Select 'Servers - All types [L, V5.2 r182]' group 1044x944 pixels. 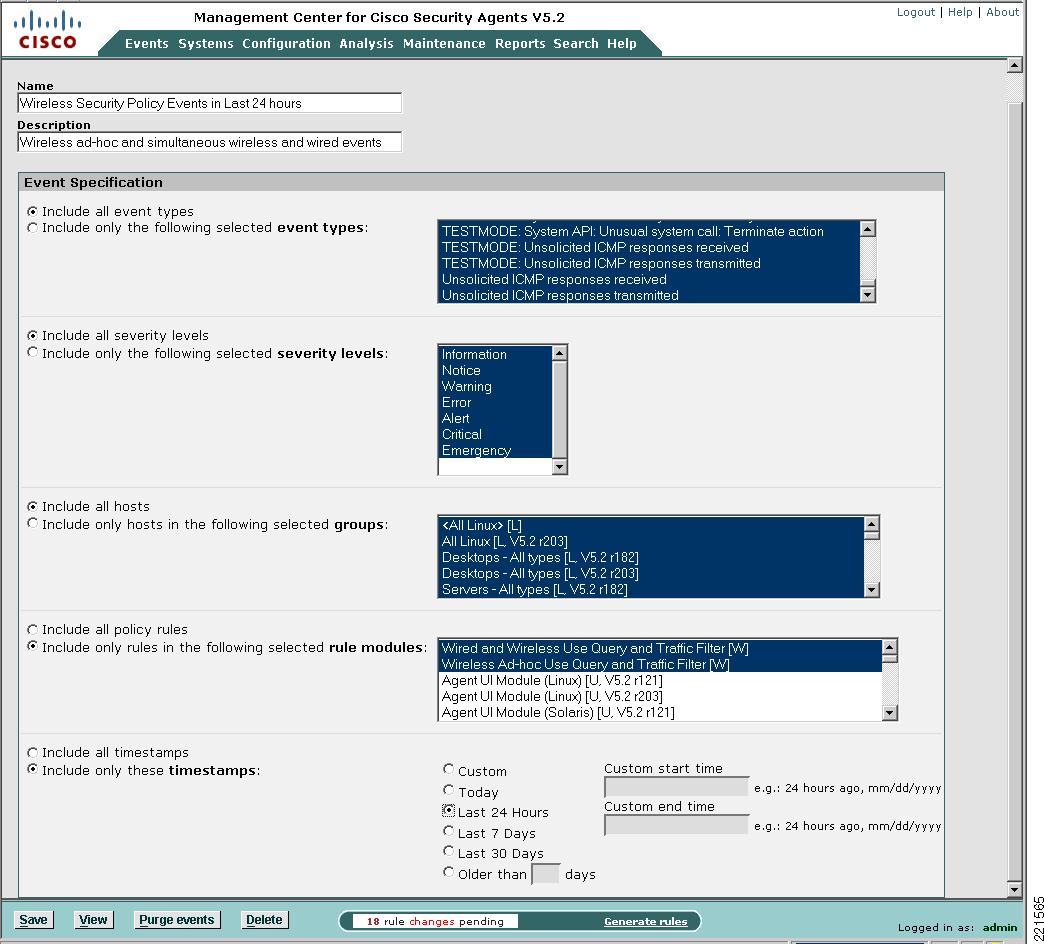(x=651, y=589)
